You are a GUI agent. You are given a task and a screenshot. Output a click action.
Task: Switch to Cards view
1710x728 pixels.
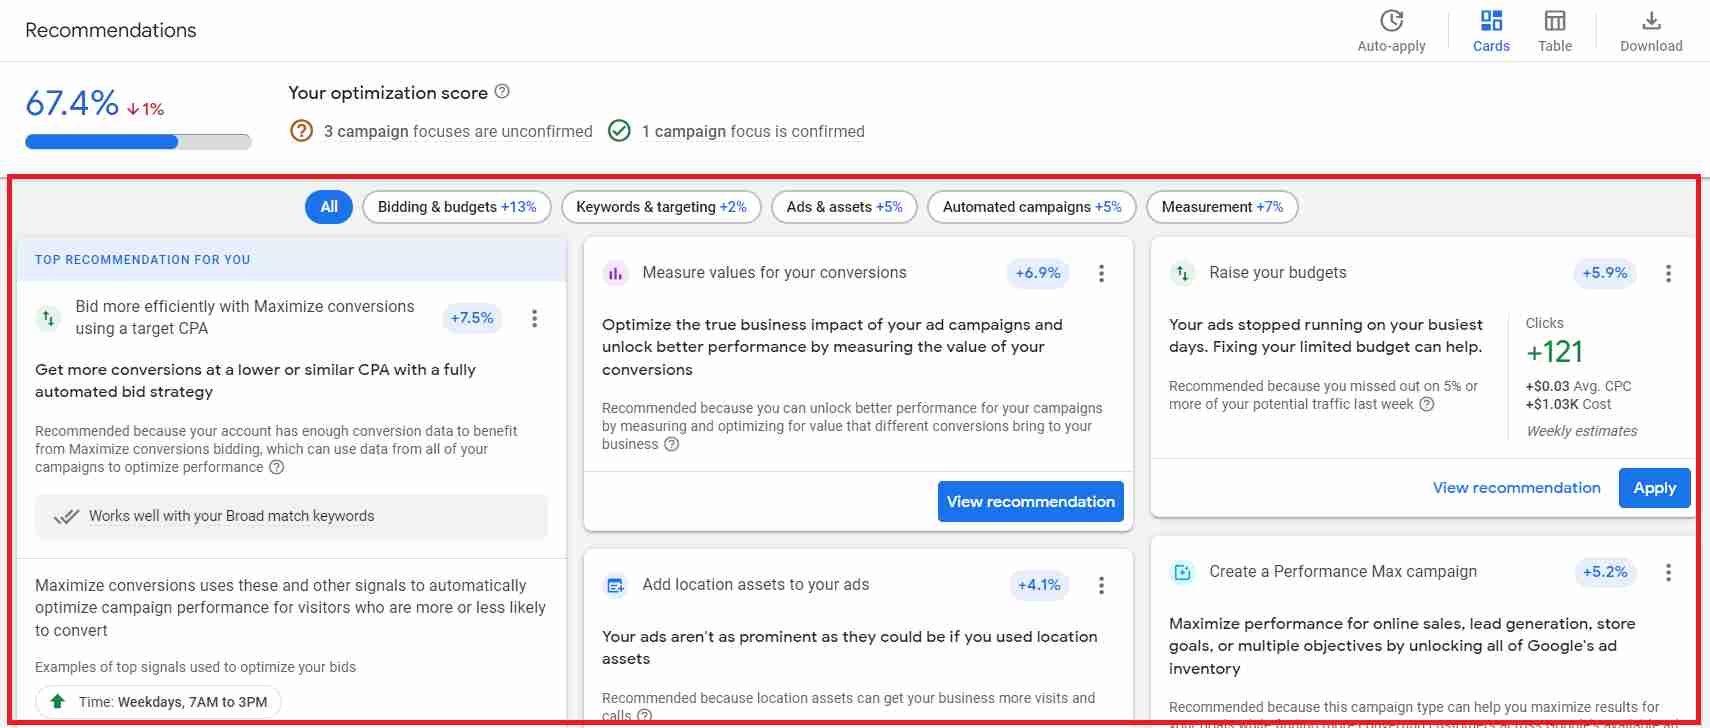[x=1491, y=31]
